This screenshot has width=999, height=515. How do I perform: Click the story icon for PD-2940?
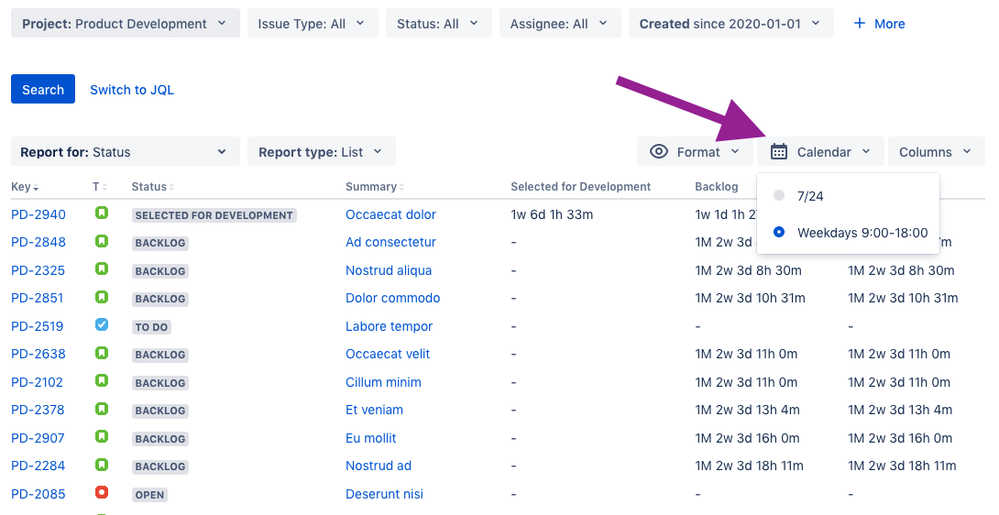(101, 214)
